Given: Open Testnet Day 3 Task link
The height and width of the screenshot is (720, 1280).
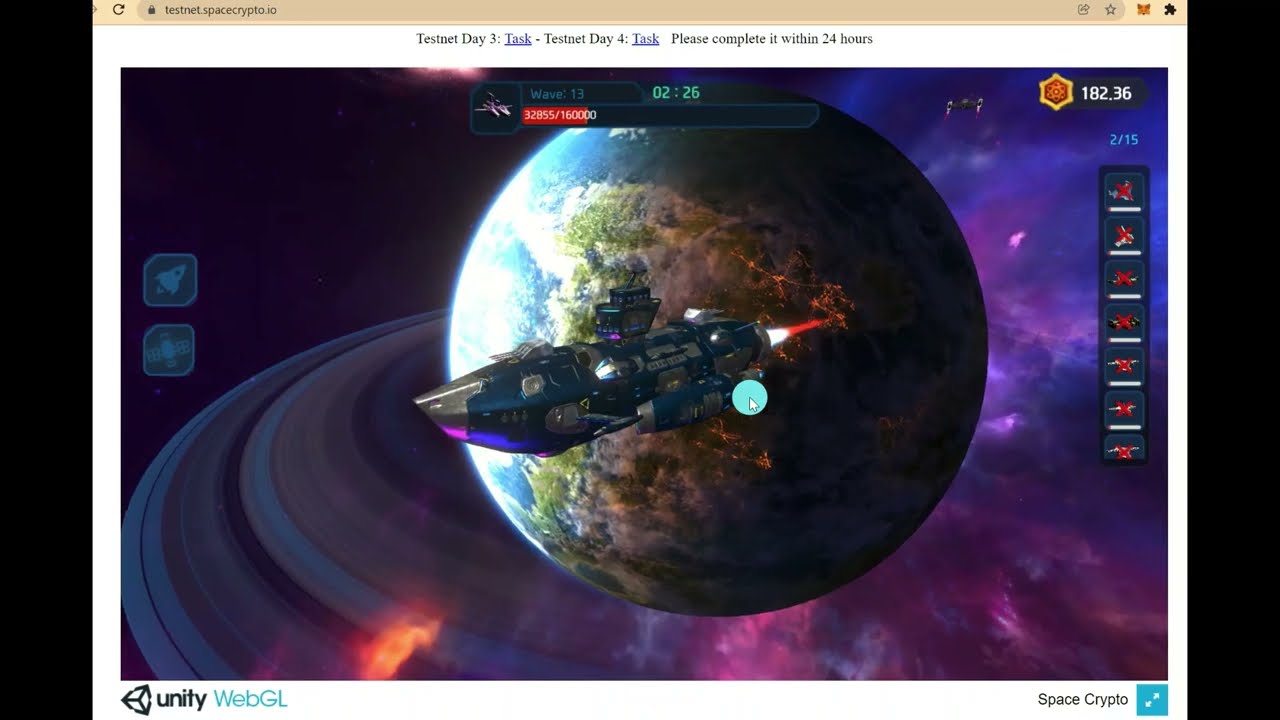Looking at the screenshot, I should click(518, 39).
